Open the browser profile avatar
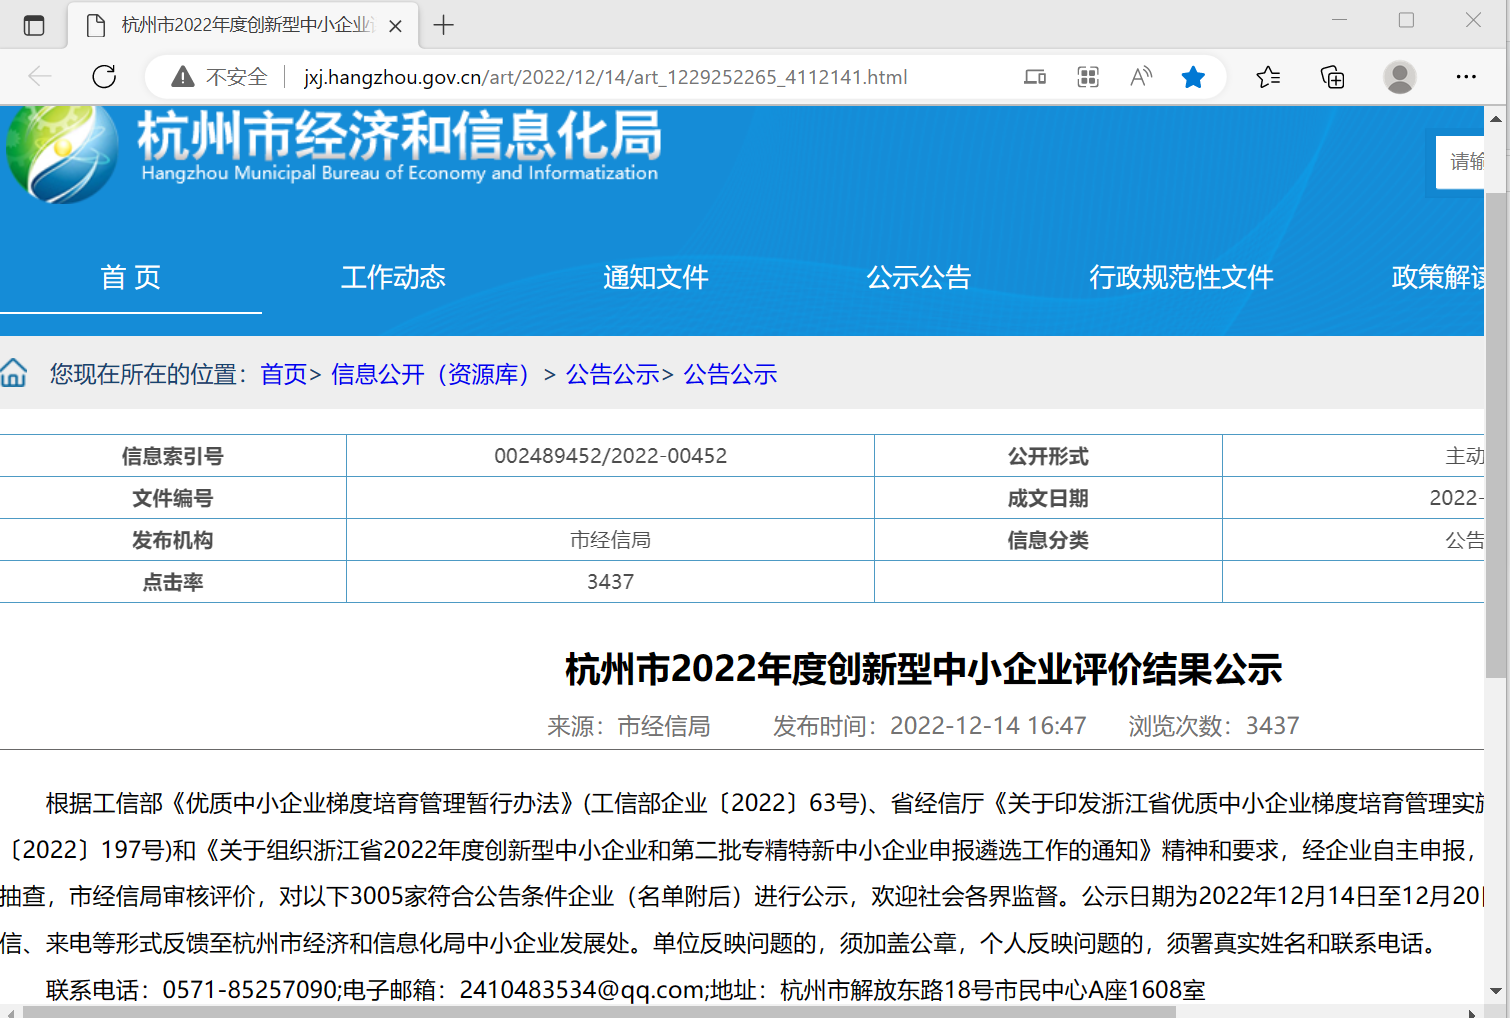1510x1018 pixels. click(1399, 77)
